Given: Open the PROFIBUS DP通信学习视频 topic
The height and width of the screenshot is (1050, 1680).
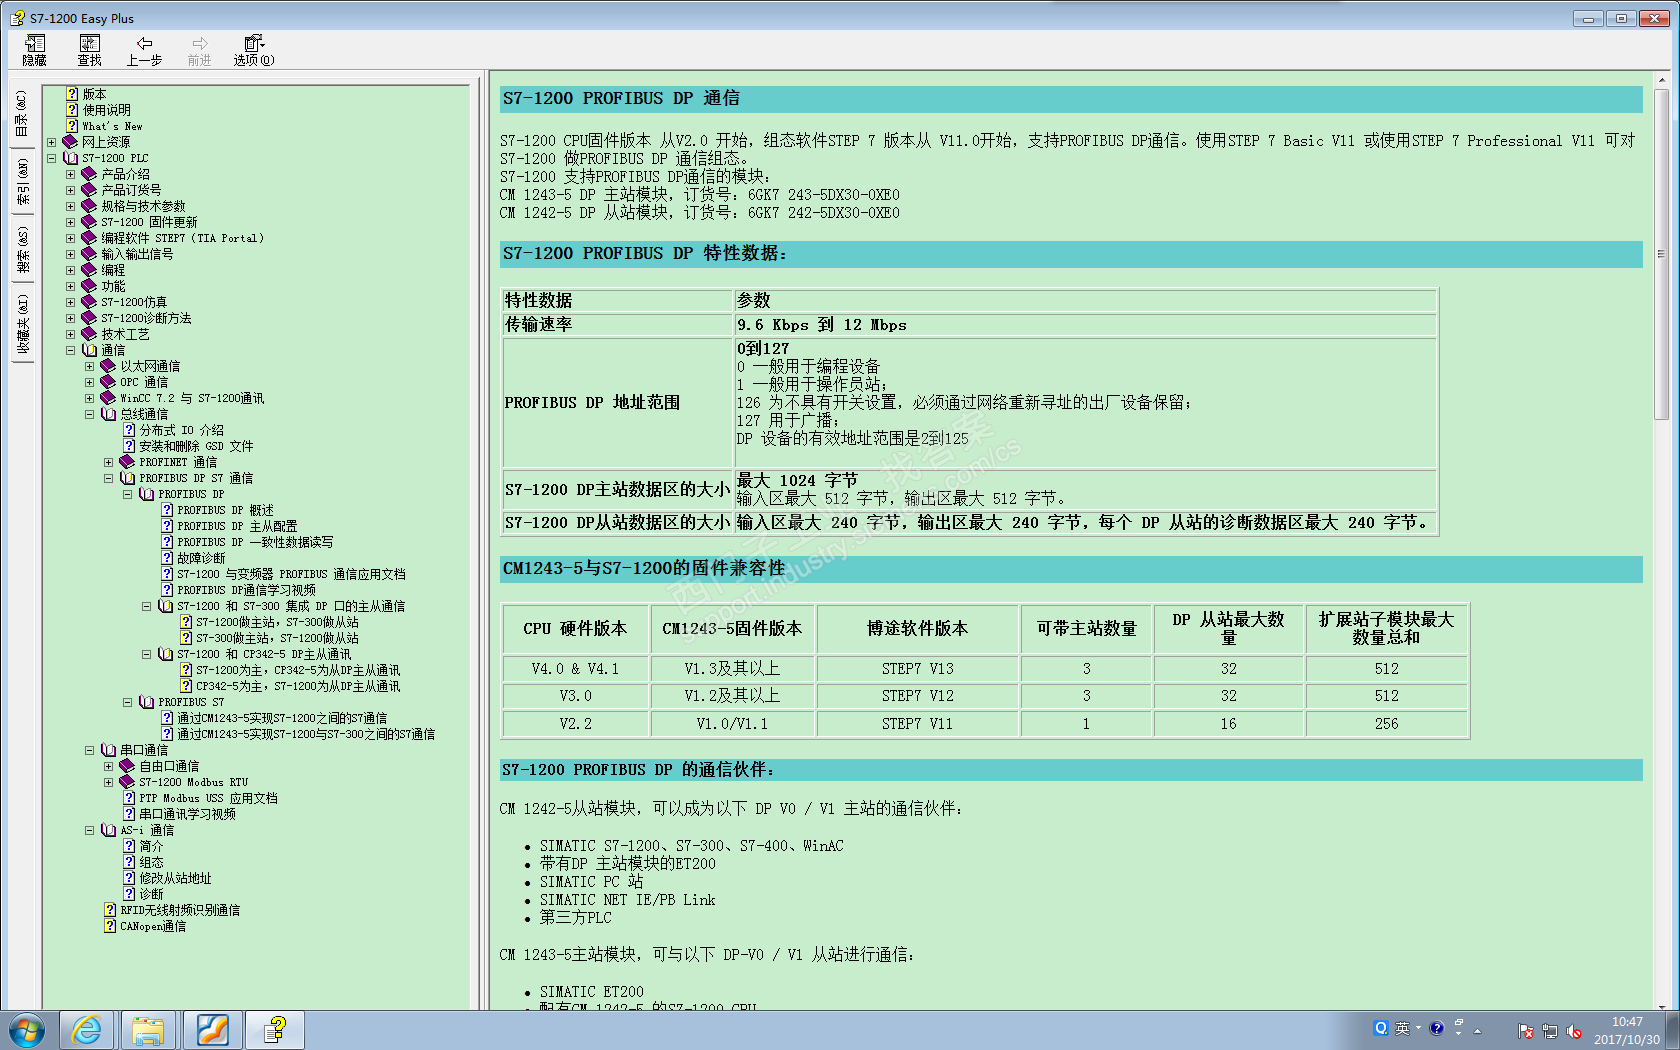Looking at the screenshot, I should pyautogui.click(x=246, y=590).
